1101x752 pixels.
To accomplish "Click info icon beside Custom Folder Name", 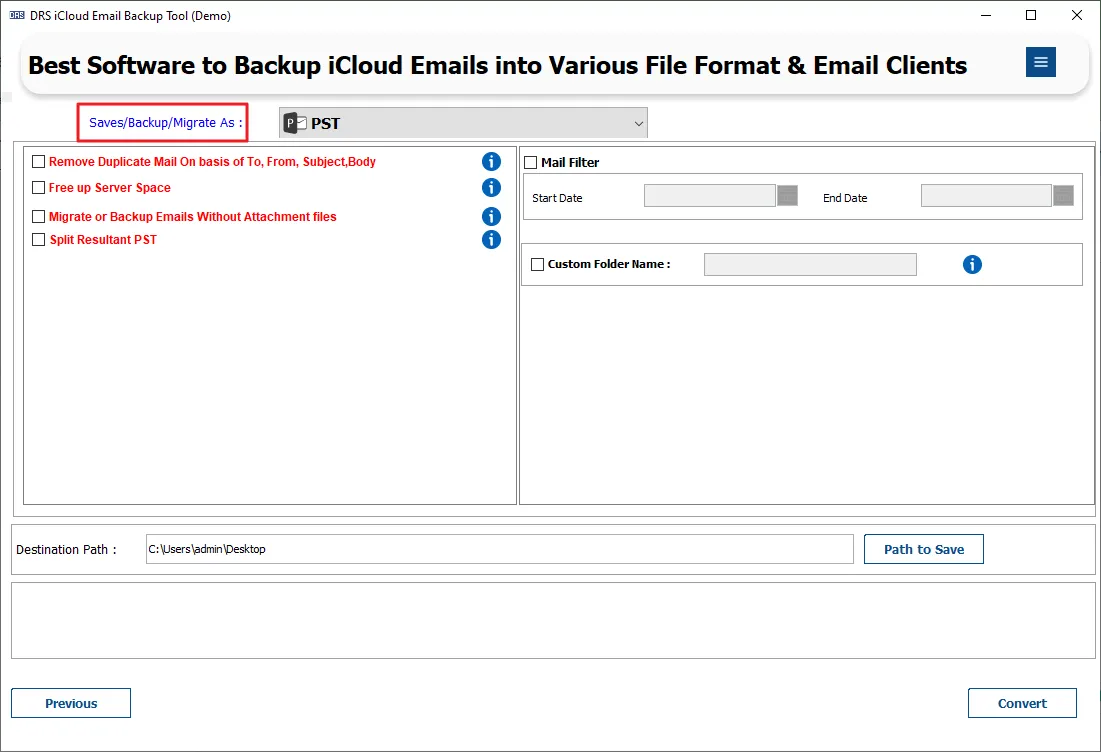I will [972, 265].
